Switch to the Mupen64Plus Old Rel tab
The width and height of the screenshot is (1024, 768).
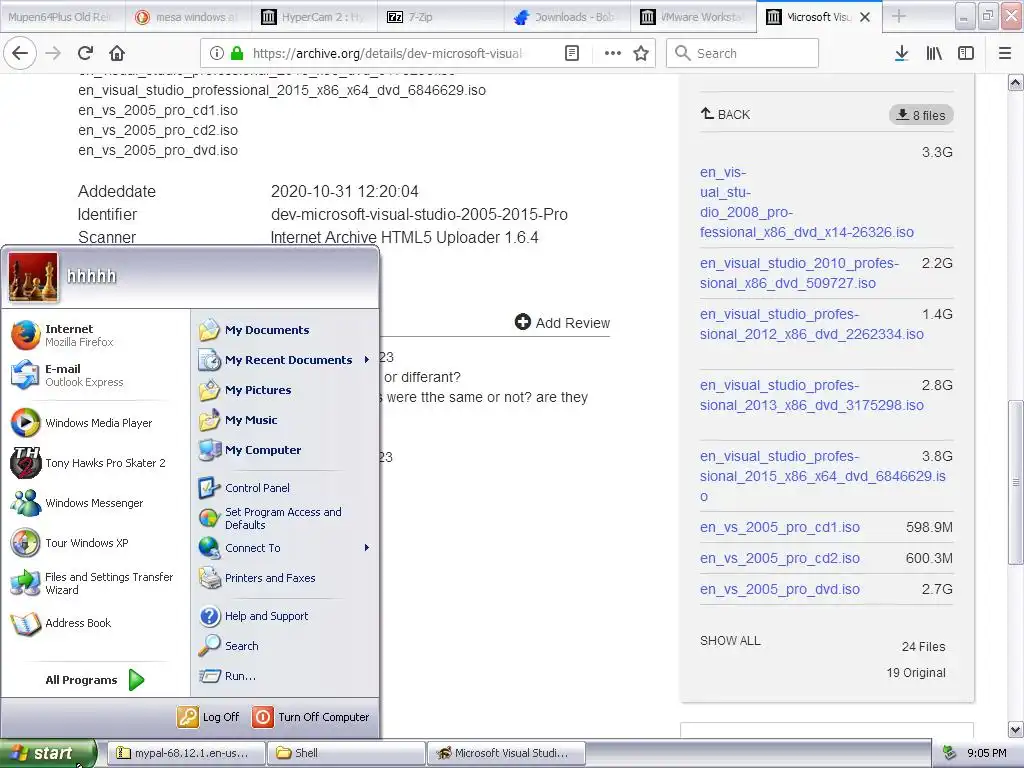pyautogui.click(x=62, y=17)
